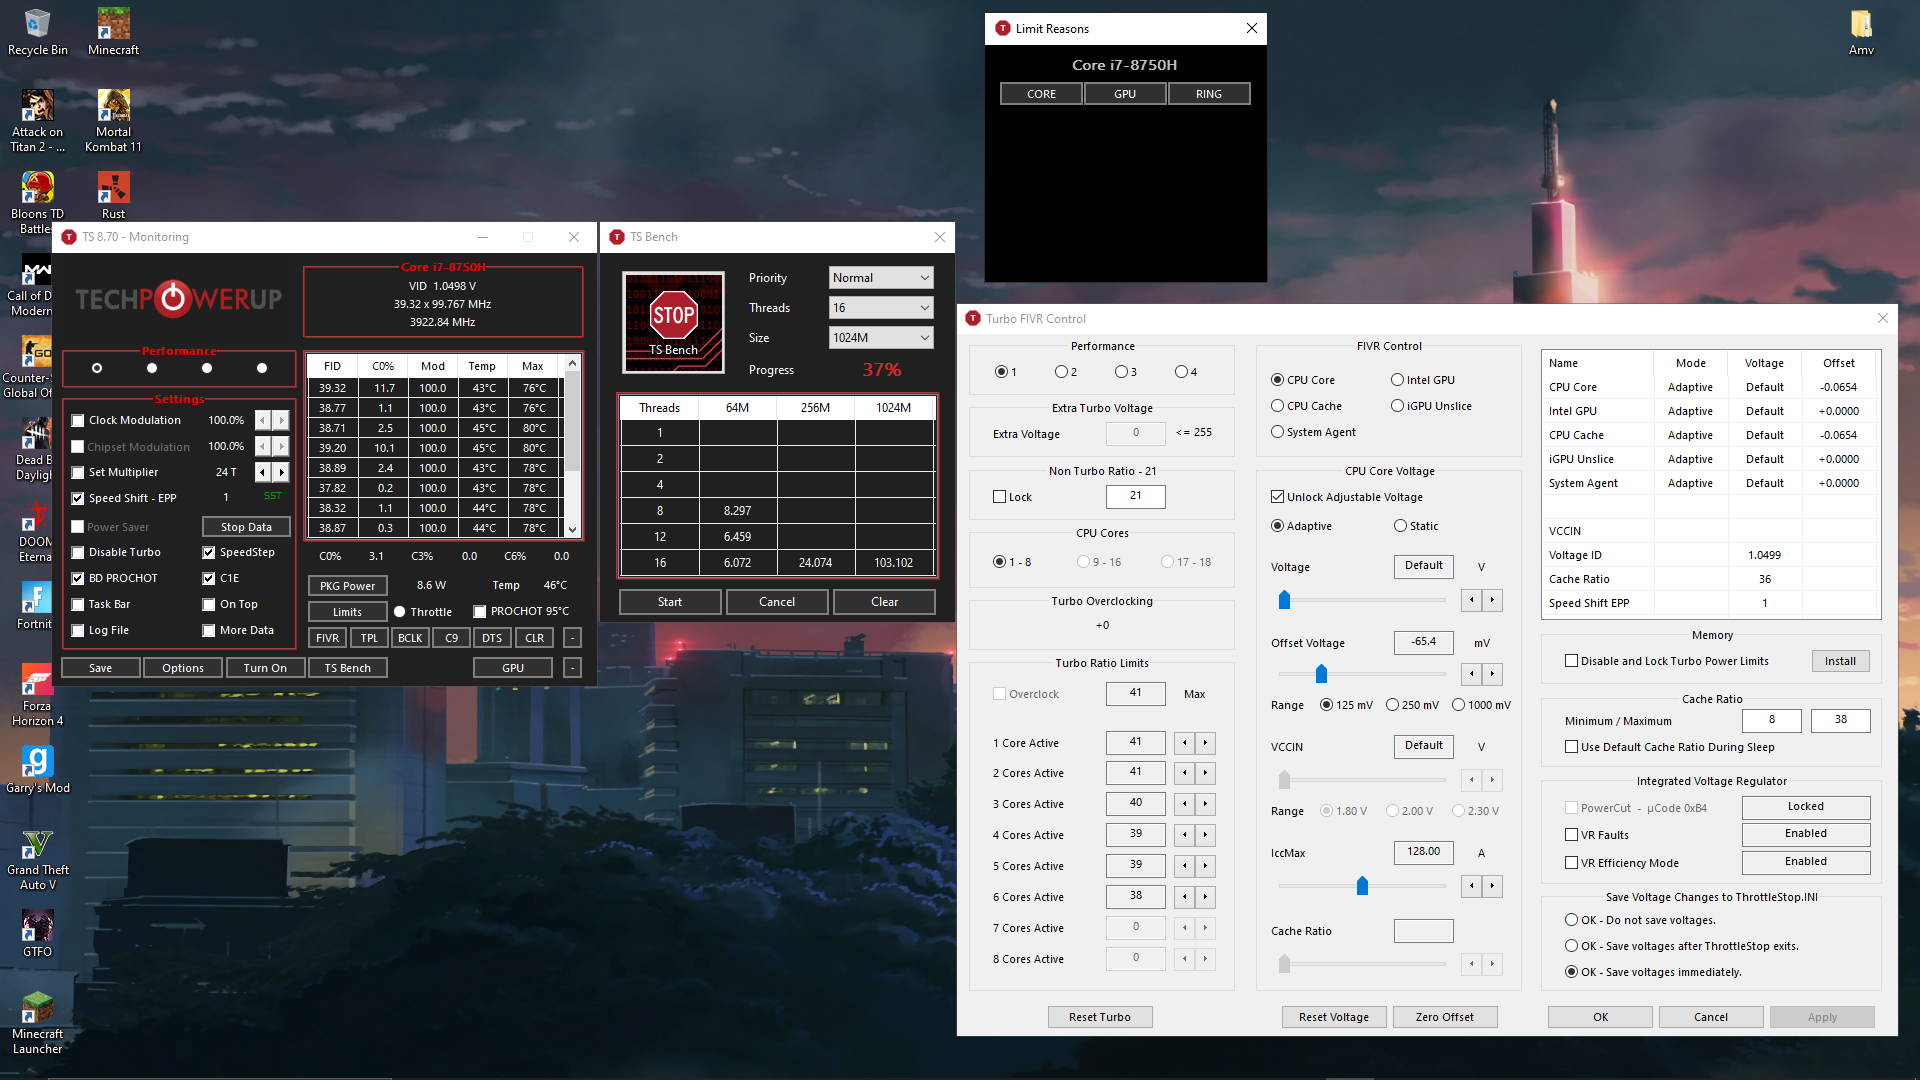
Task: Open the TPL settings button
Action: click(x=369, y=638)
